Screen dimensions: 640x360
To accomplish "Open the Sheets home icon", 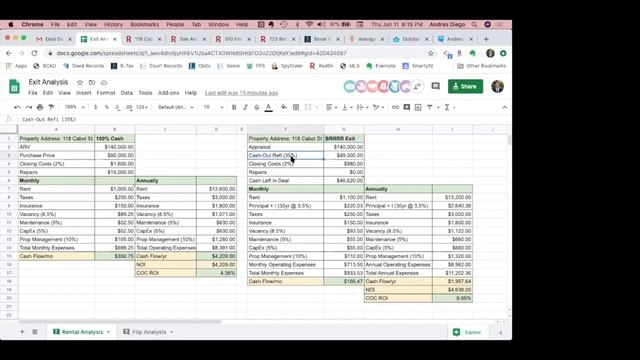I will point(14,87).
